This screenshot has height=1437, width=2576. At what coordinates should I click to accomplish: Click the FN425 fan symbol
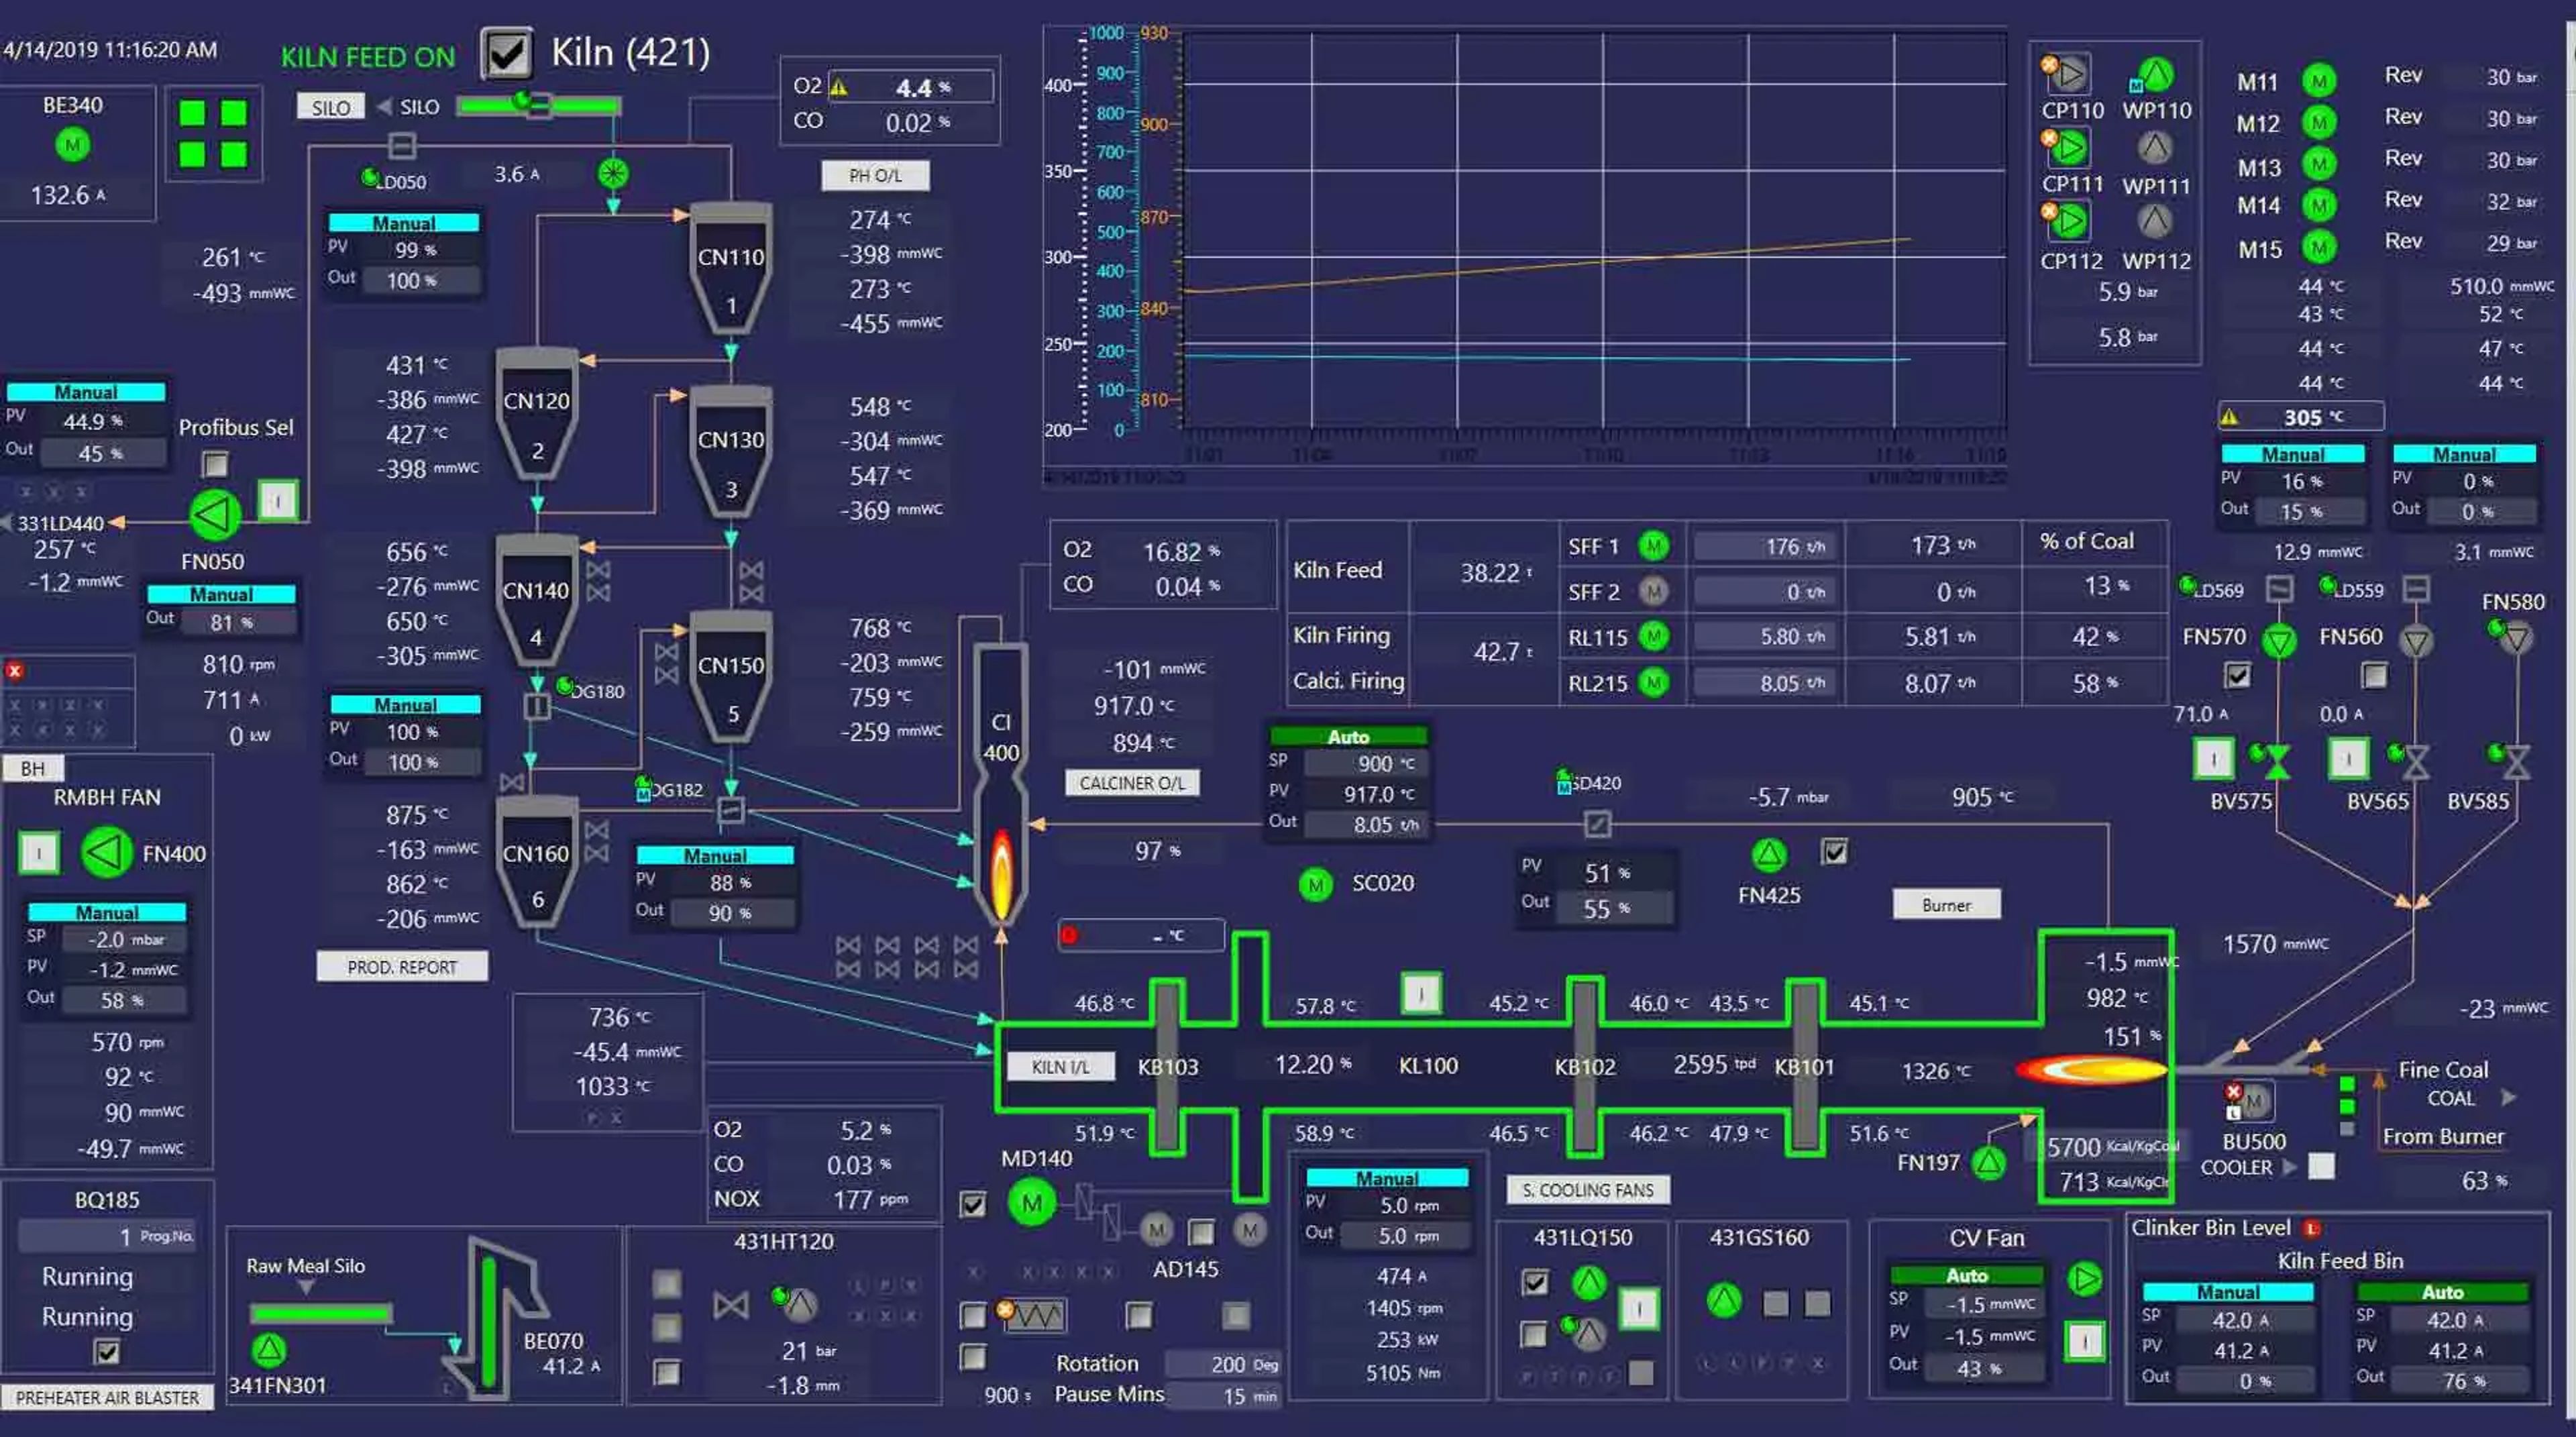coord(1769,855)
